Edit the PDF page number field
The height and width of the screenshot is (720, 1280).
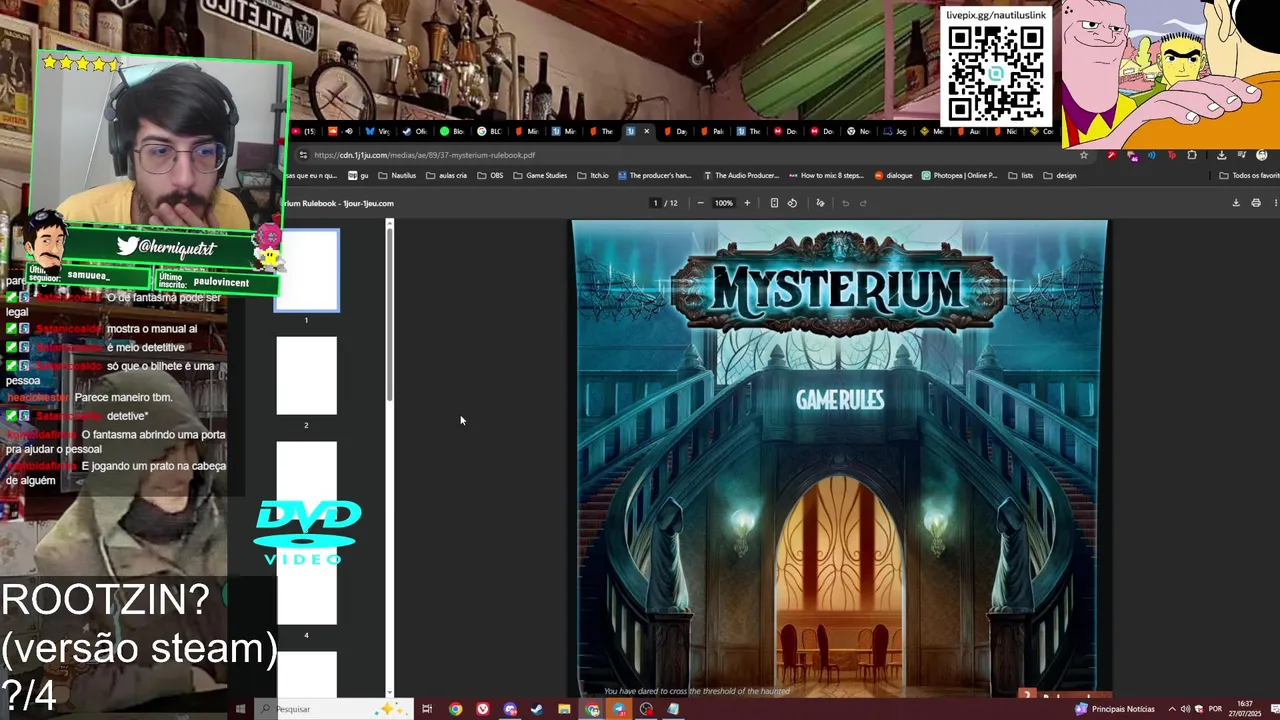tap(655, 203)
